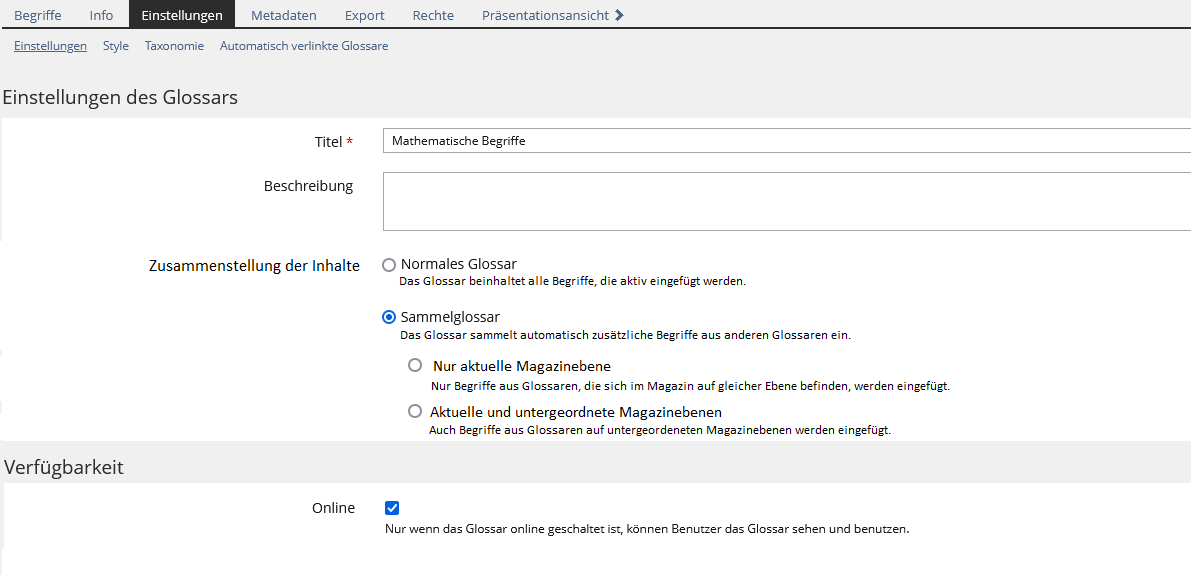Click into the Titel input field
This screenshot has height=575, width=1191.
[786, 141]
